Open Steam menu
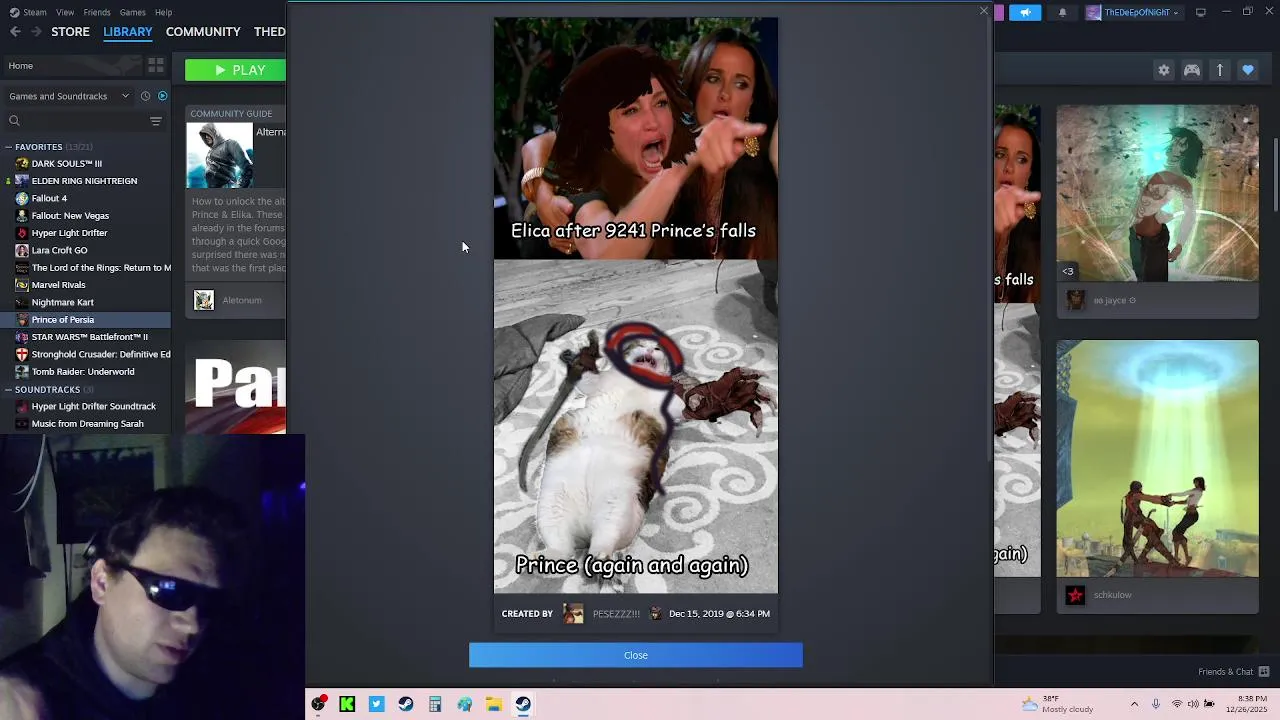This screenshot has width=1280, height=720. click(x=34, y=12)
